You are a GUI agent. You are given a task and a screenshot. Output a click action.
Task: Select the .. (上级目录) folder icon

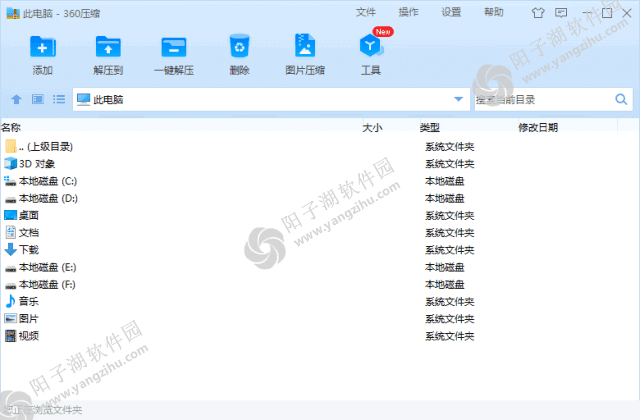[x=11, y=146]
